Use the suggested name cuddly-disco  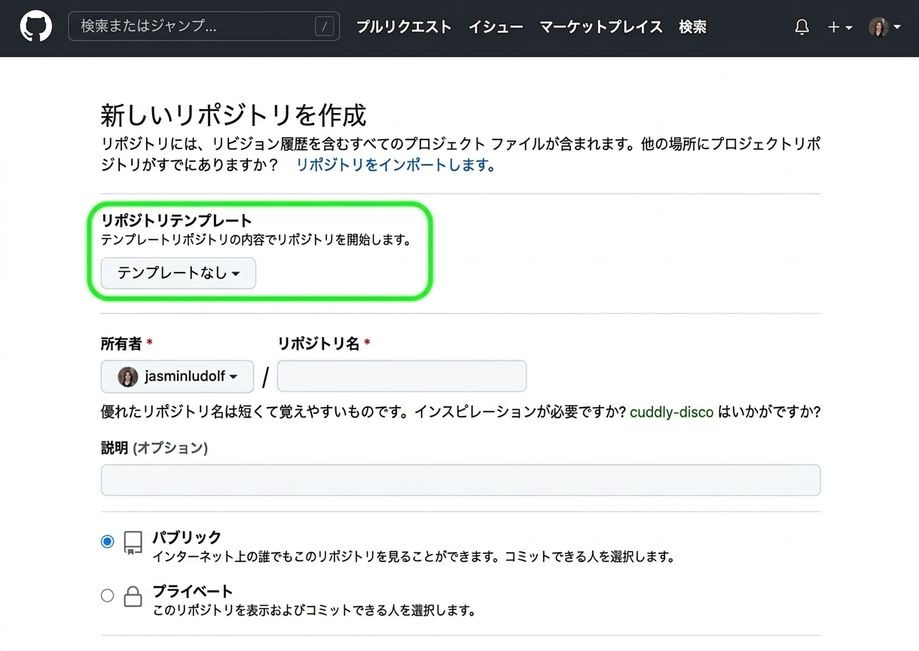tap(671, 412)
